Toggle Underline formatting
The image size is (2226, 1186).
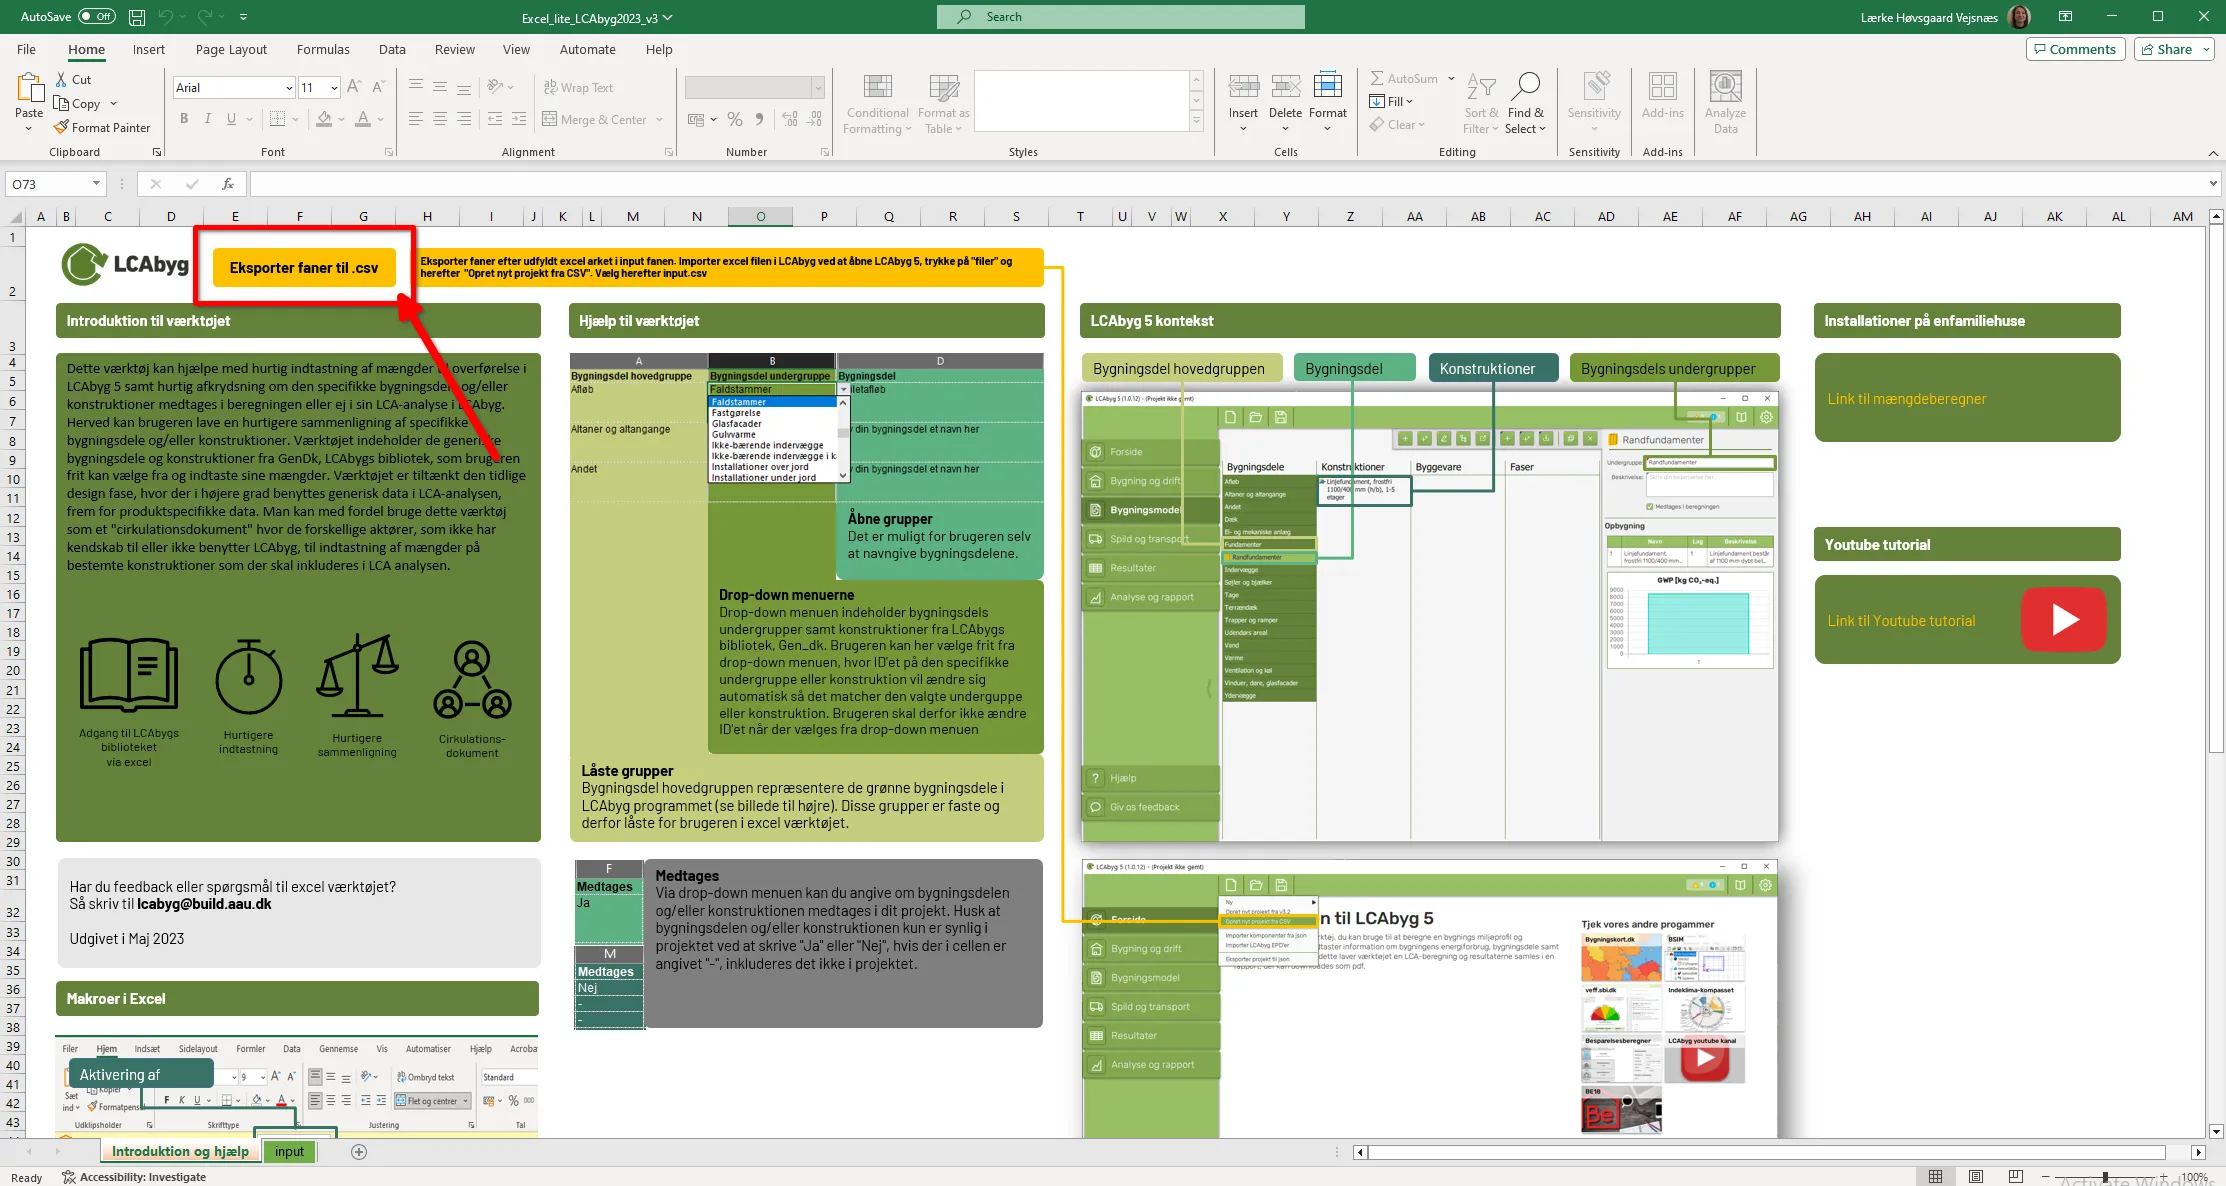(x=232, y=119)
